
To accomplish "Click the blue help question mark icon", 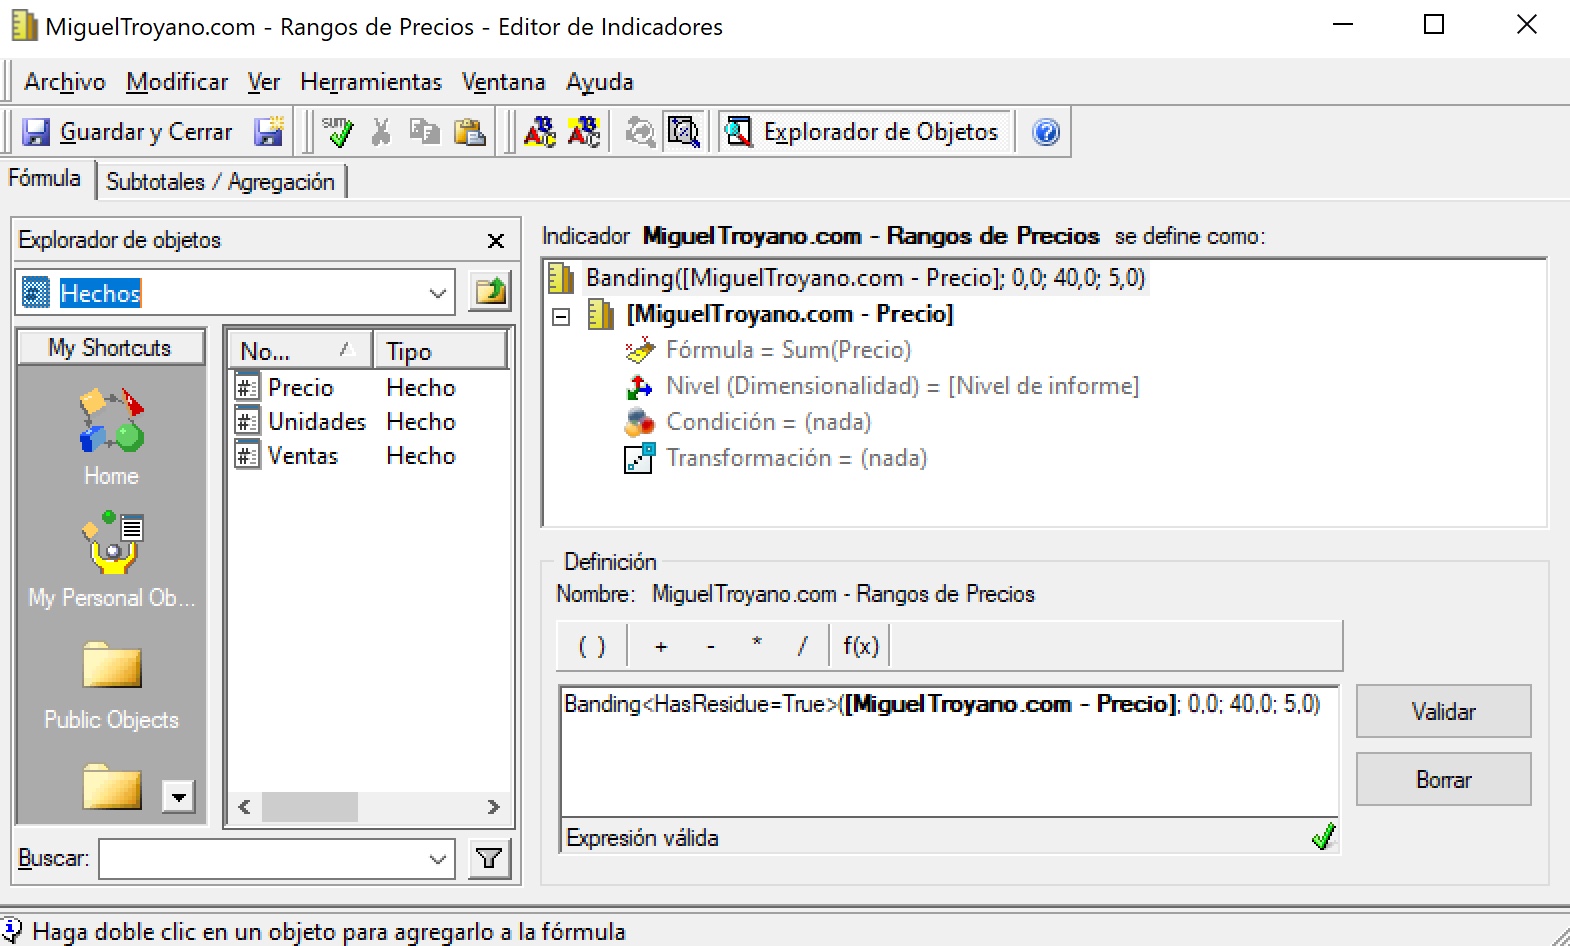I will tap(1046, 132).
